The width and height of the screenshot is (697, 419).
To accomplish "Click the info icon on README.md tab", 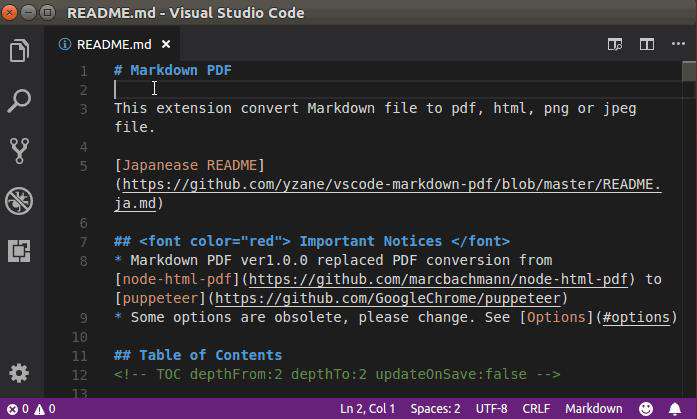I will [x=65, y=44].
